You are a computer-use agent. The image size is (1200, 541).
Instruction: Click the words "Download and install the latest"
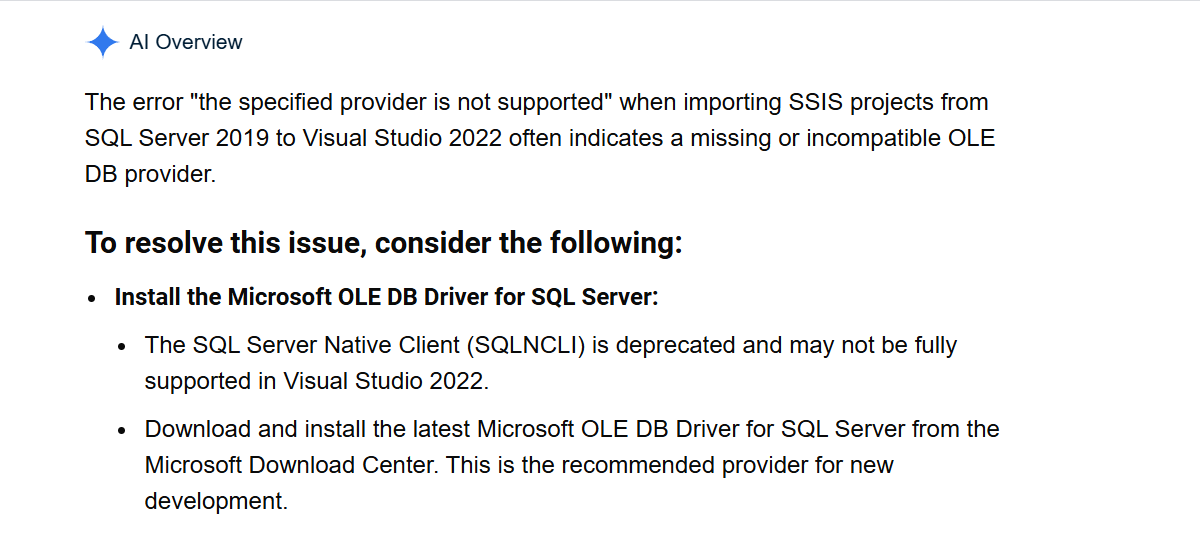pyautogui.click(x=307, y=429)
